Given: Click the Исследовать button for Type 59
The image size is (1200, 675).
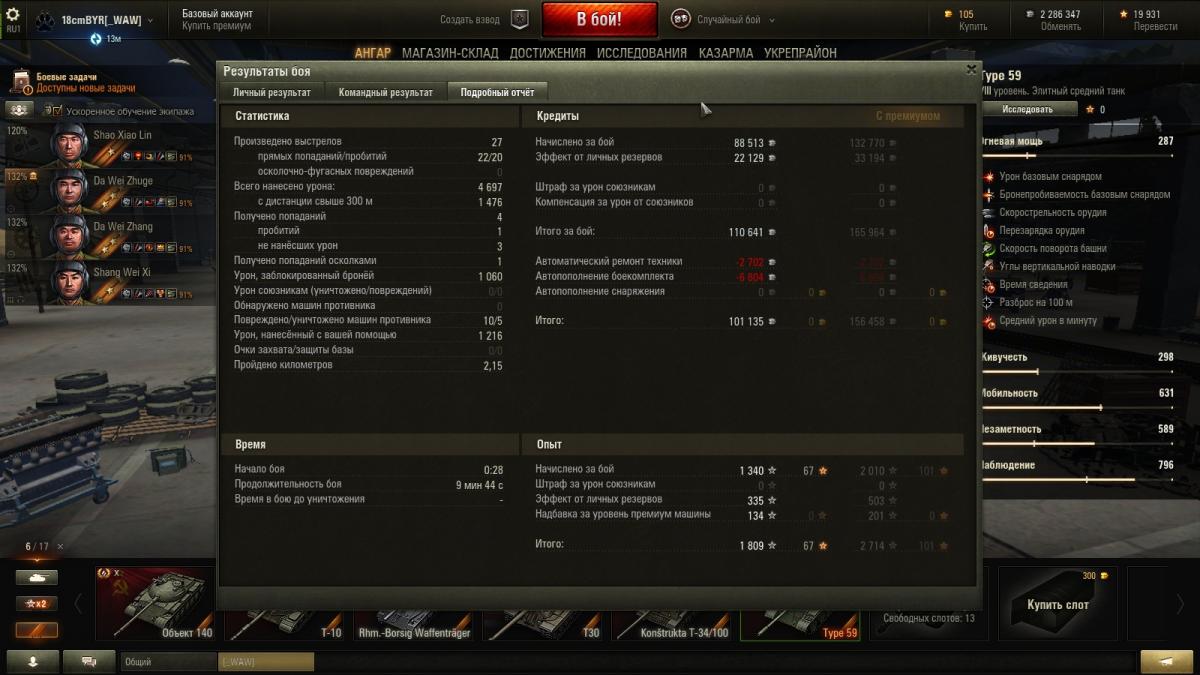Looking at the screenshot, I should tap(1029, 109).
